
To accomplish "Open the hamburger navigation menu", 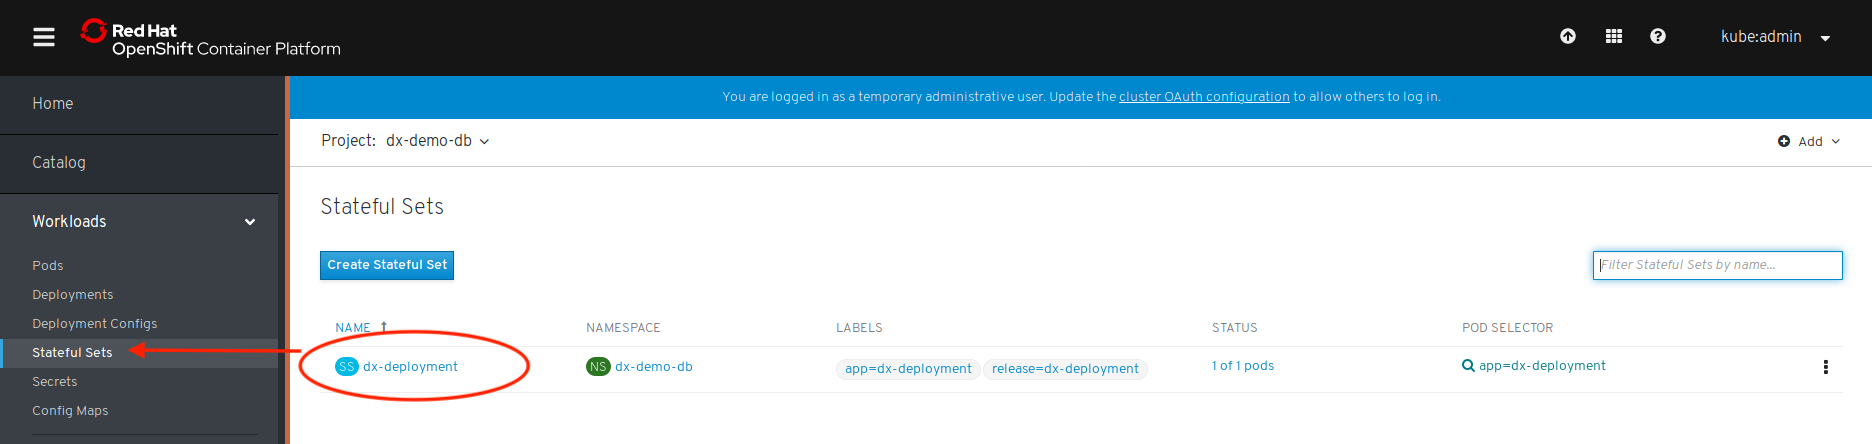I will tap(44, 37).
